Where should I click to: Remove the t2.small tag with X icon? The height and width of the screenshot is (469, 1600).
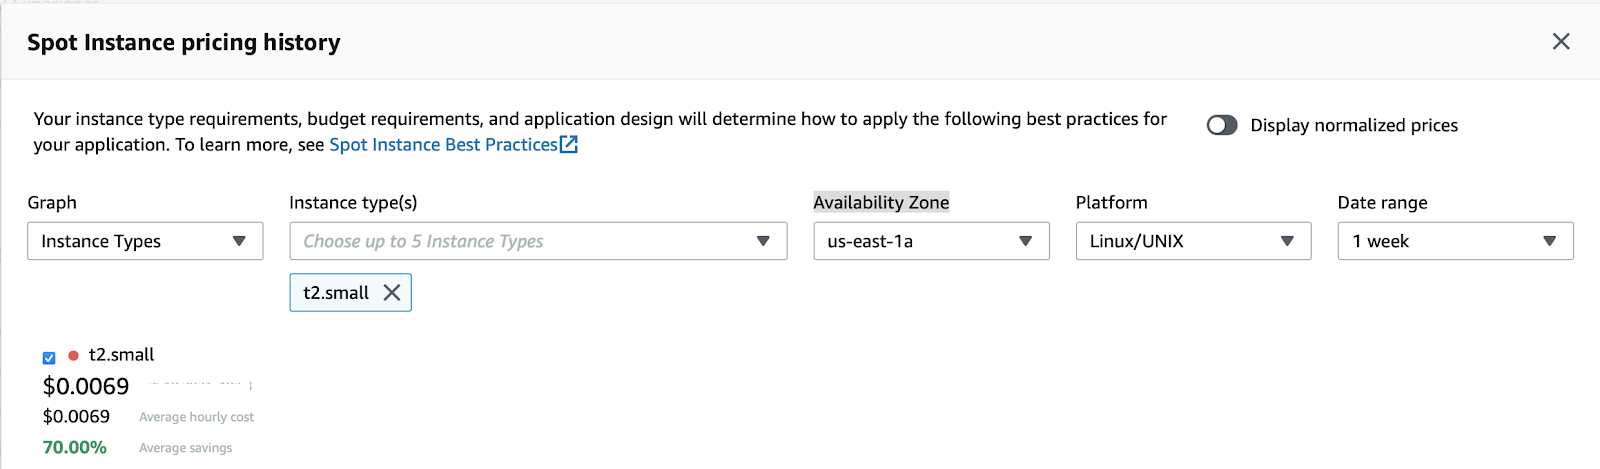coord(392,293)
